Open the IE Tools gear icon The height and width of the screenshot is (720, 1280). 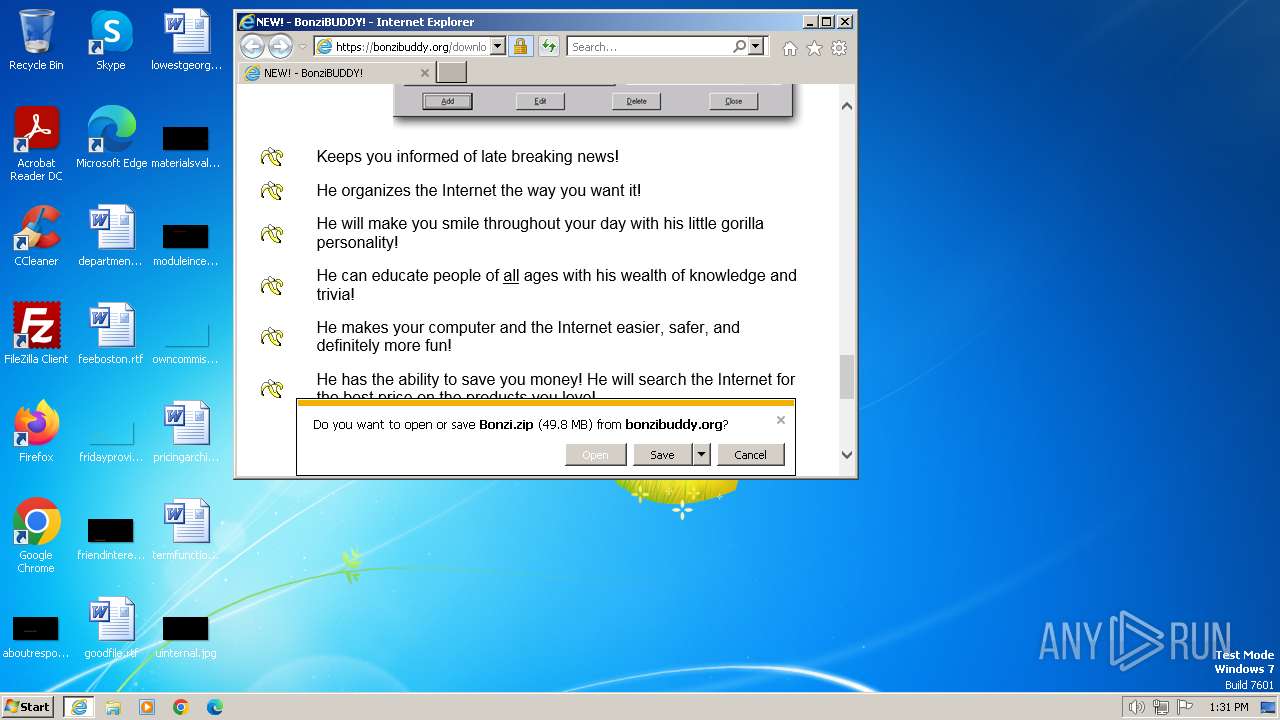839,47
